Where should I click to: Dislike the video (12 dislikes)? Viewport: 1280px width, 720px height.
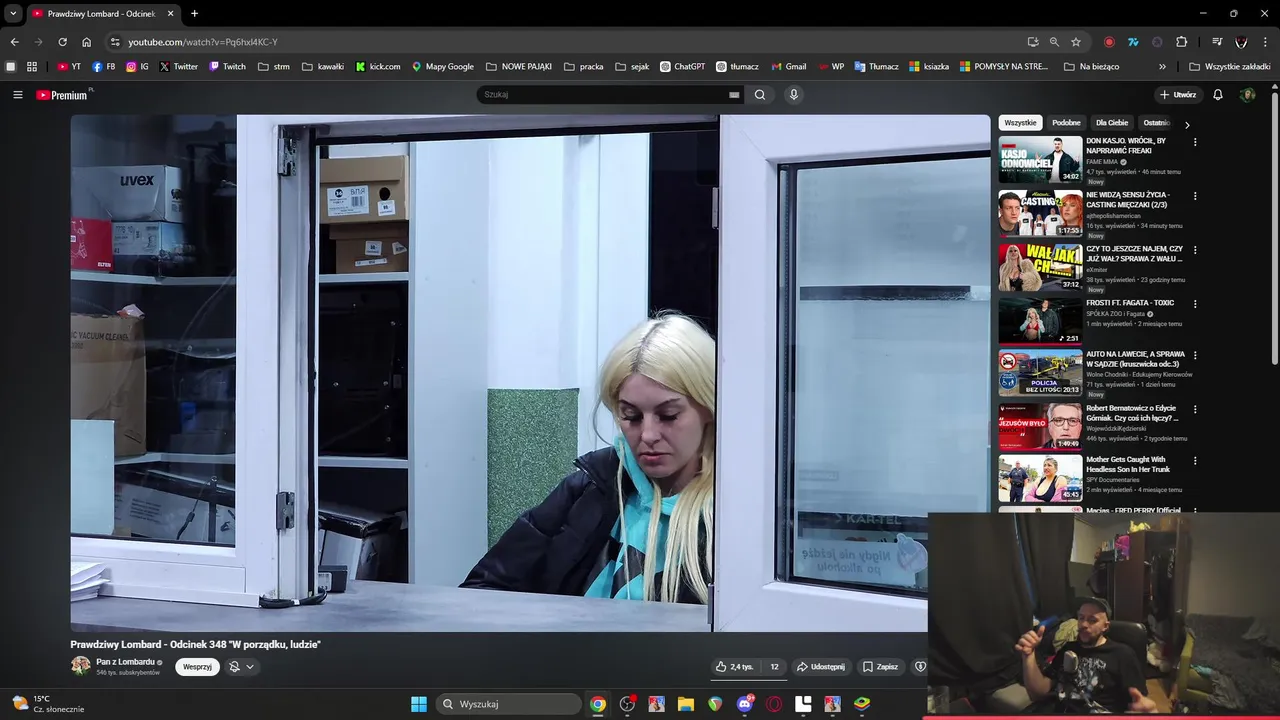pos(774,667)
